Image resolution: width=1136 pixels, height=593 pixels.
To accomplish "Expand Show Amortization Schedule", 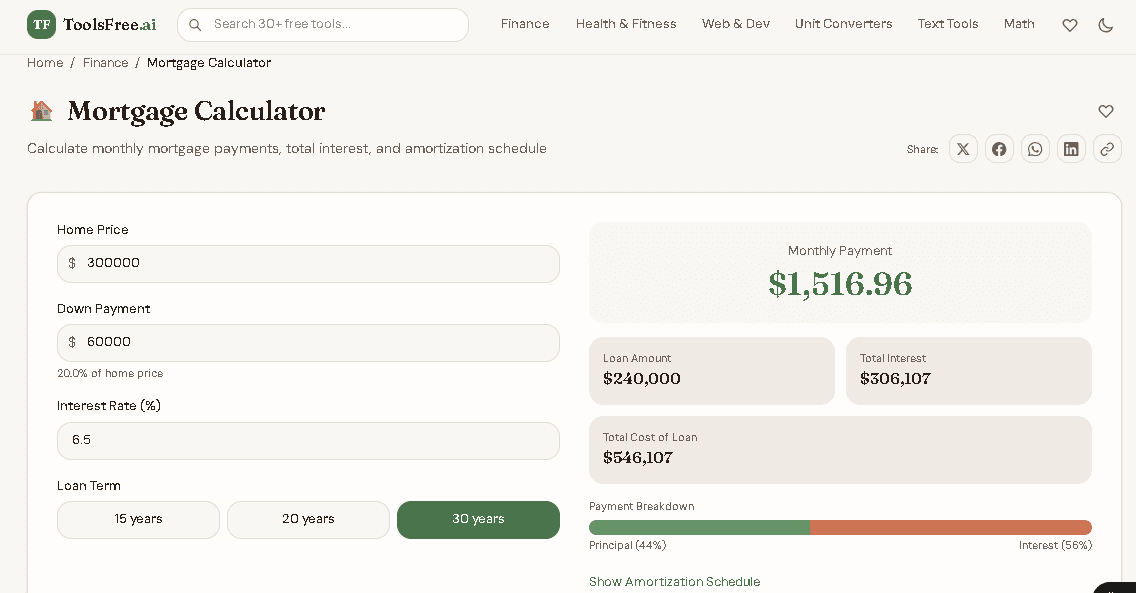I will (x=674, y=582).
